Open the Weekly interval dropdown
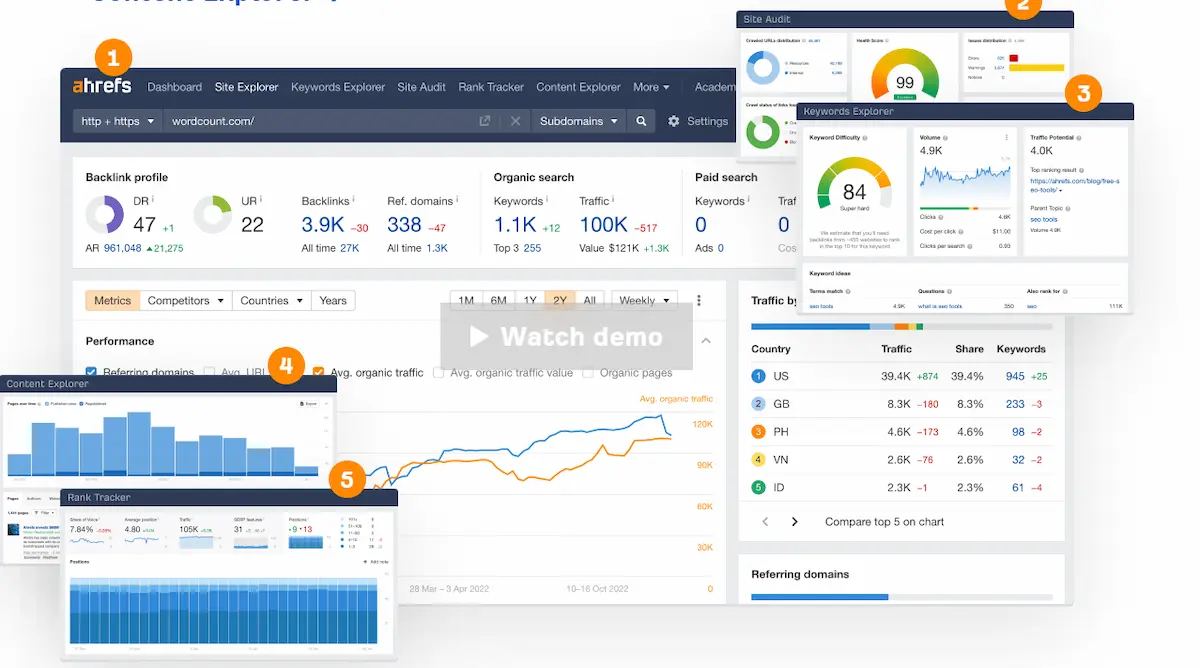 (644, 300)
